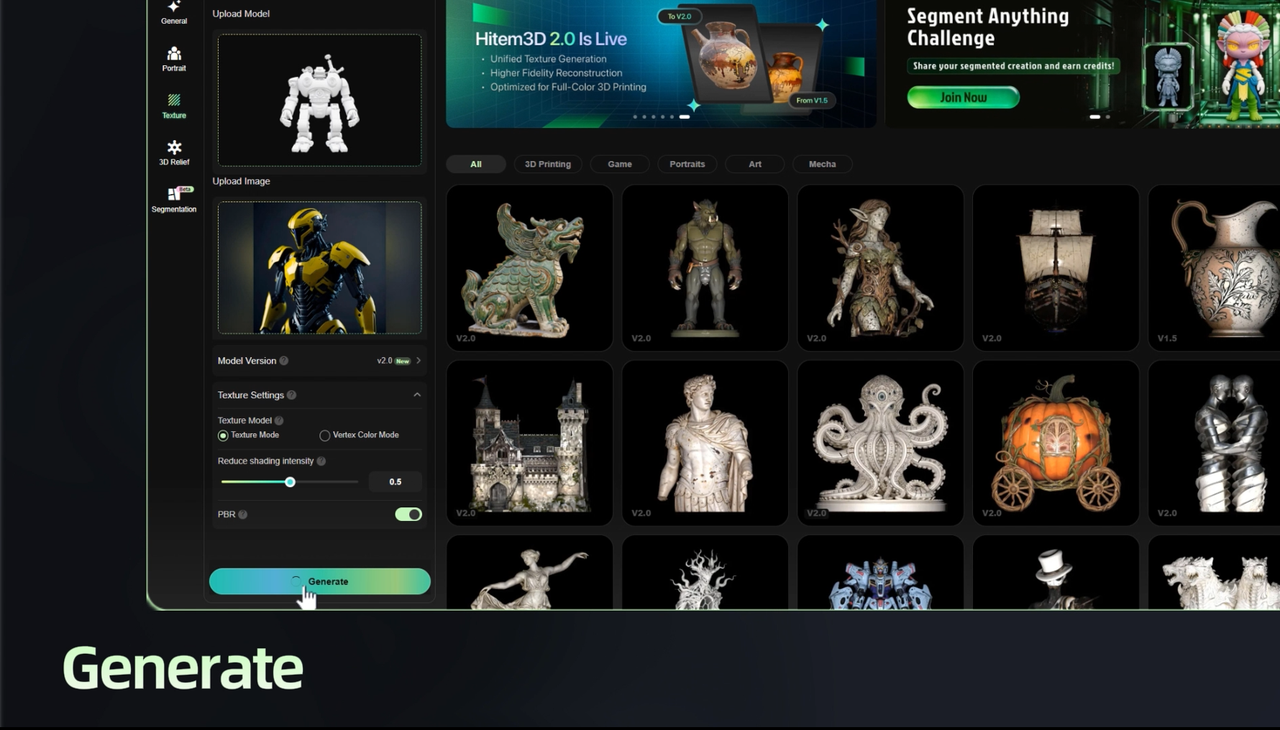The height and width of the screenshot is (730, 1280).
Task: Switch to the Portrait mode
Action: point(174,59)
